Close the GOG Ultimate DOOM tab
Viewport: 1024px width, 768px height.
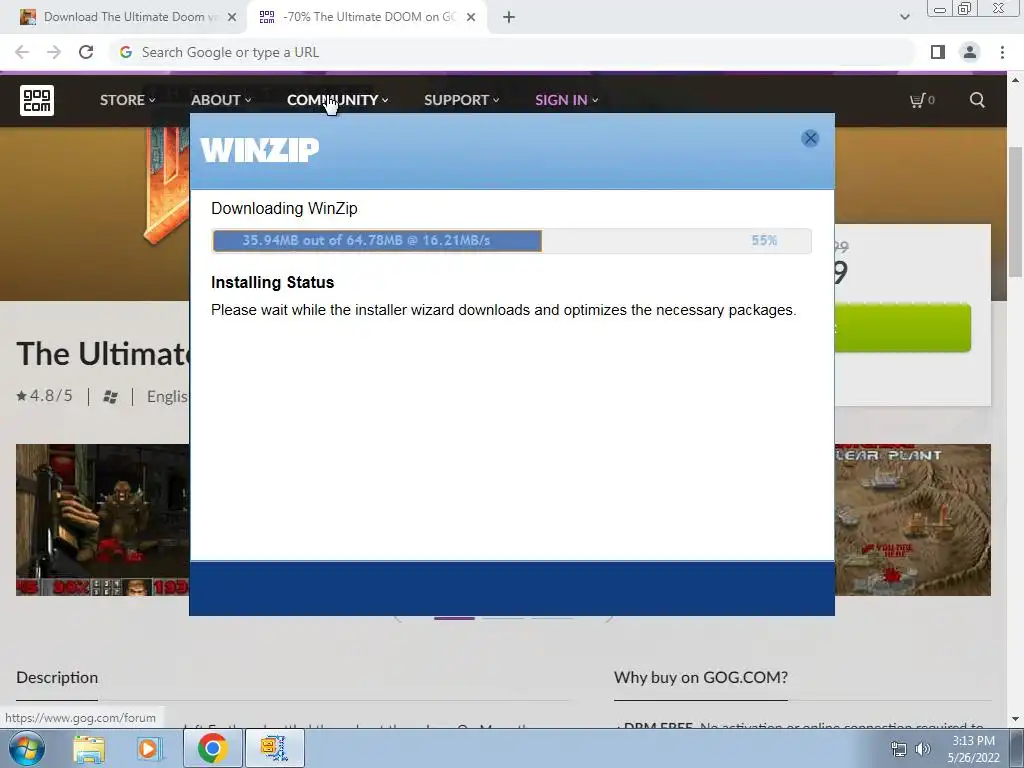coord(471,18)
